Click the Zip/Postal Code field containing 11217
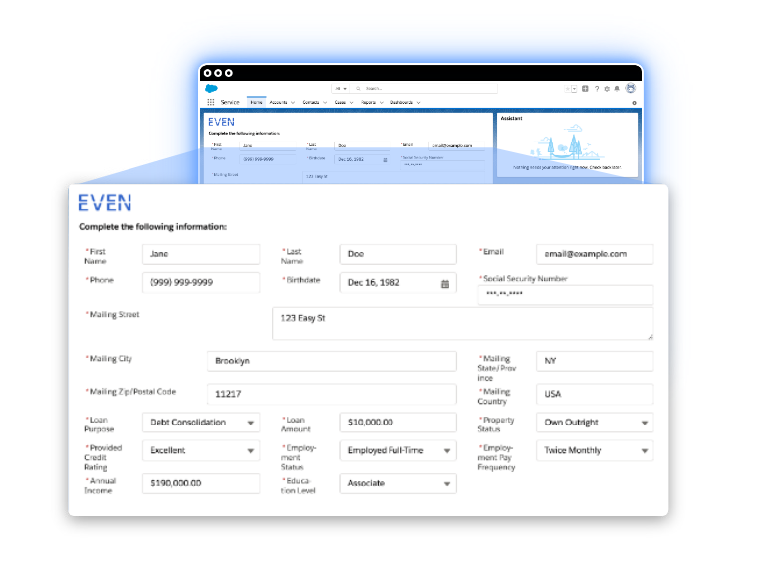This screenshot has width=781, height=566. tap(332, 394)
